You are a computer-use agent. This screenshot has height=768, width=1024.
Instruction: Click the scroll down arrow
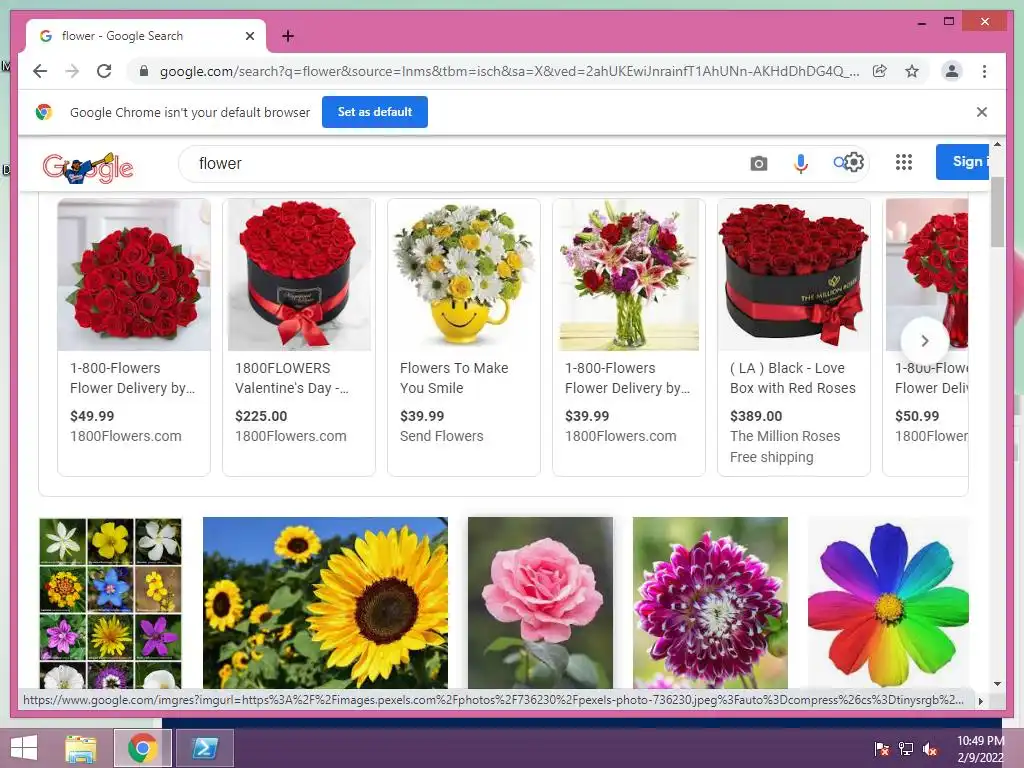(x=997, y=684)
